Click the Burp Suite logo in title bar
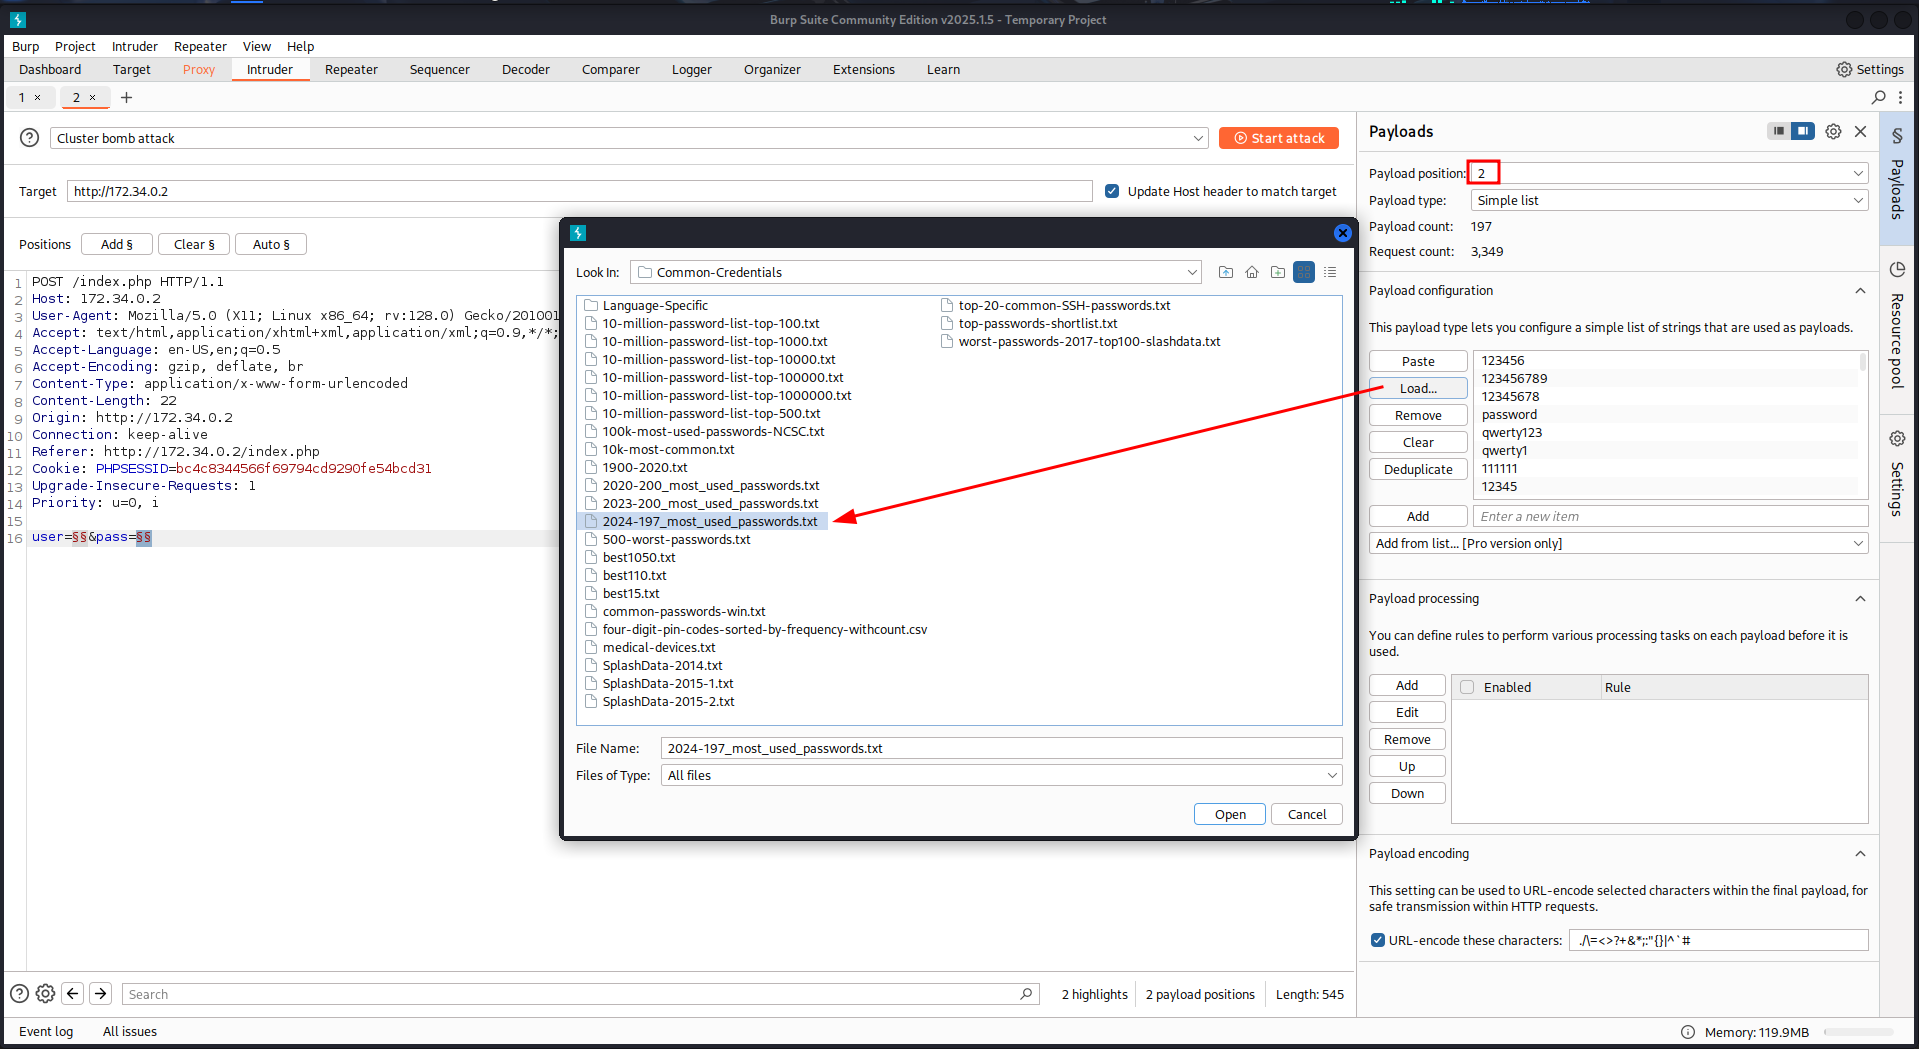 tap(17, 19)
